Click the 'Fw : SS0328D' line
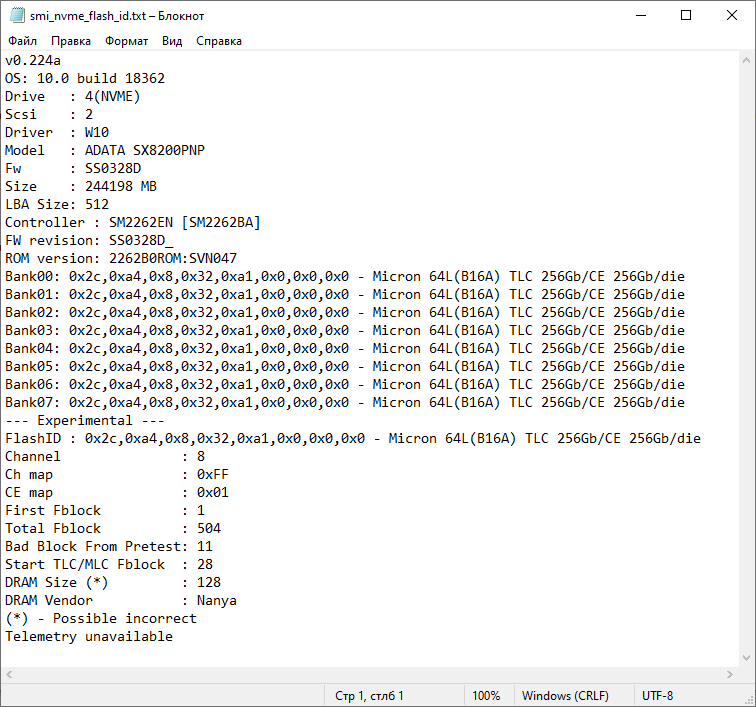This screenshot has width=756, height=707. pyautogui.click(x=73, y=168)
